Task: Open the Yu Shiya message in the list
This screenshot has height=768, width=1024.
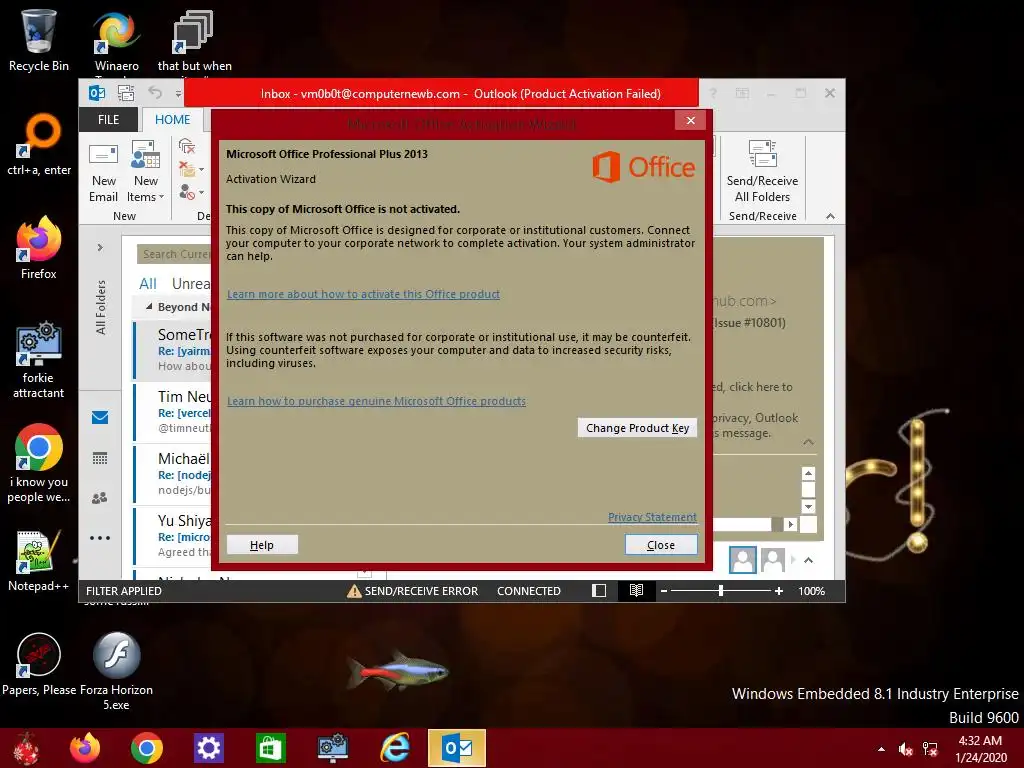Action: pyautogui.click(x=172, y=536)
